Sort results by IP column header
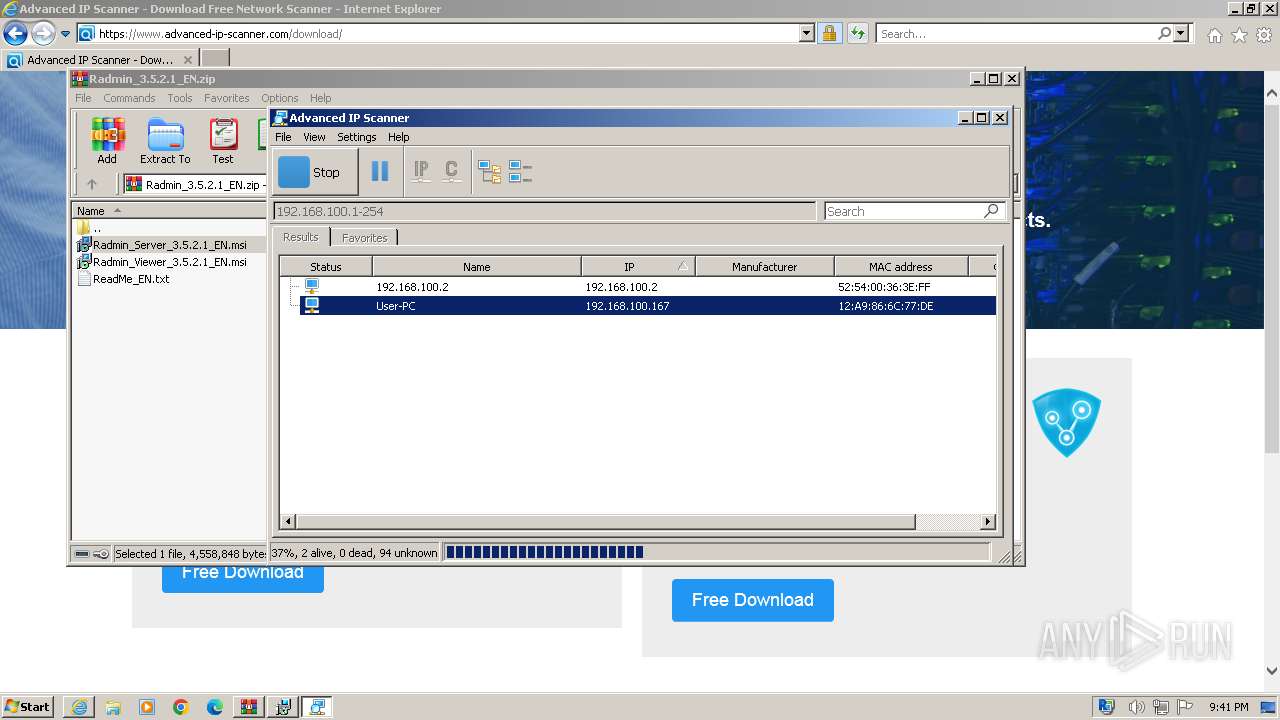Image resolution: width=1280 pixels, height=720 pixels. (638, 267)
